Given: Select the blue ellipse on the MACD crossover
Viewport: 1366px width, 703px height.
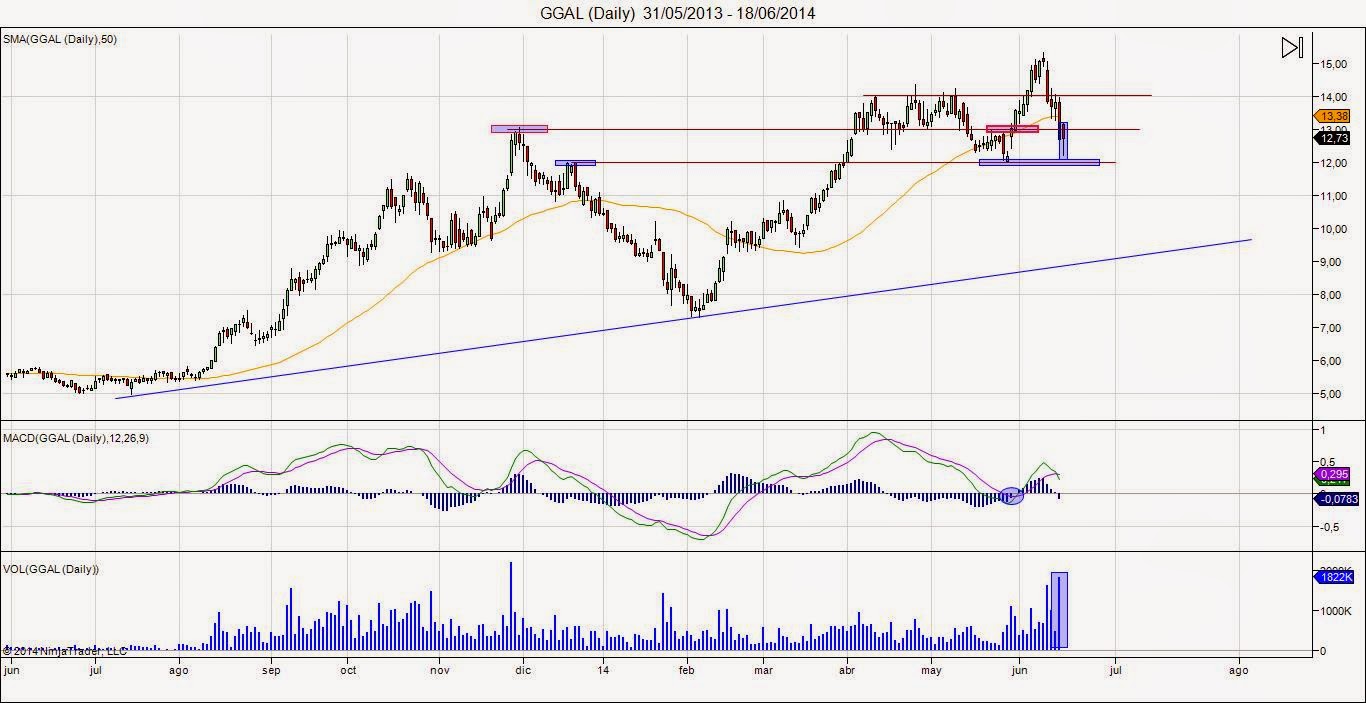Looking at the screenshot, I should tap(1011, 495).
